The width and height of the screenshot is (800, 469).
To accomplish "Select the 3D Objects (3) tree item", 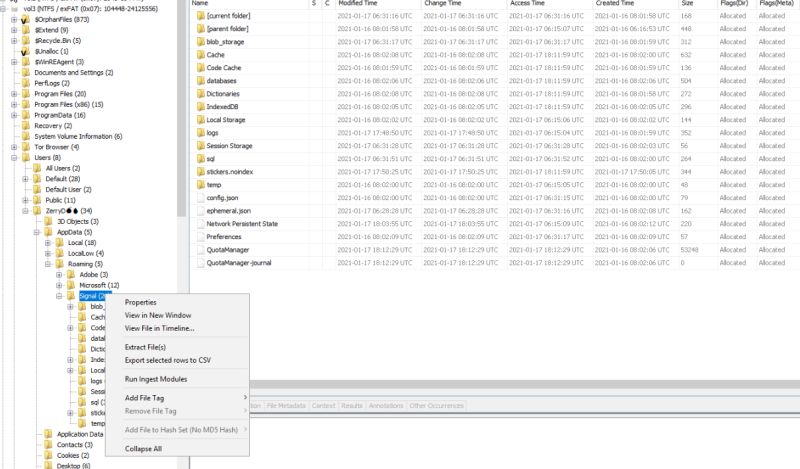I will (x=78, y=221).
